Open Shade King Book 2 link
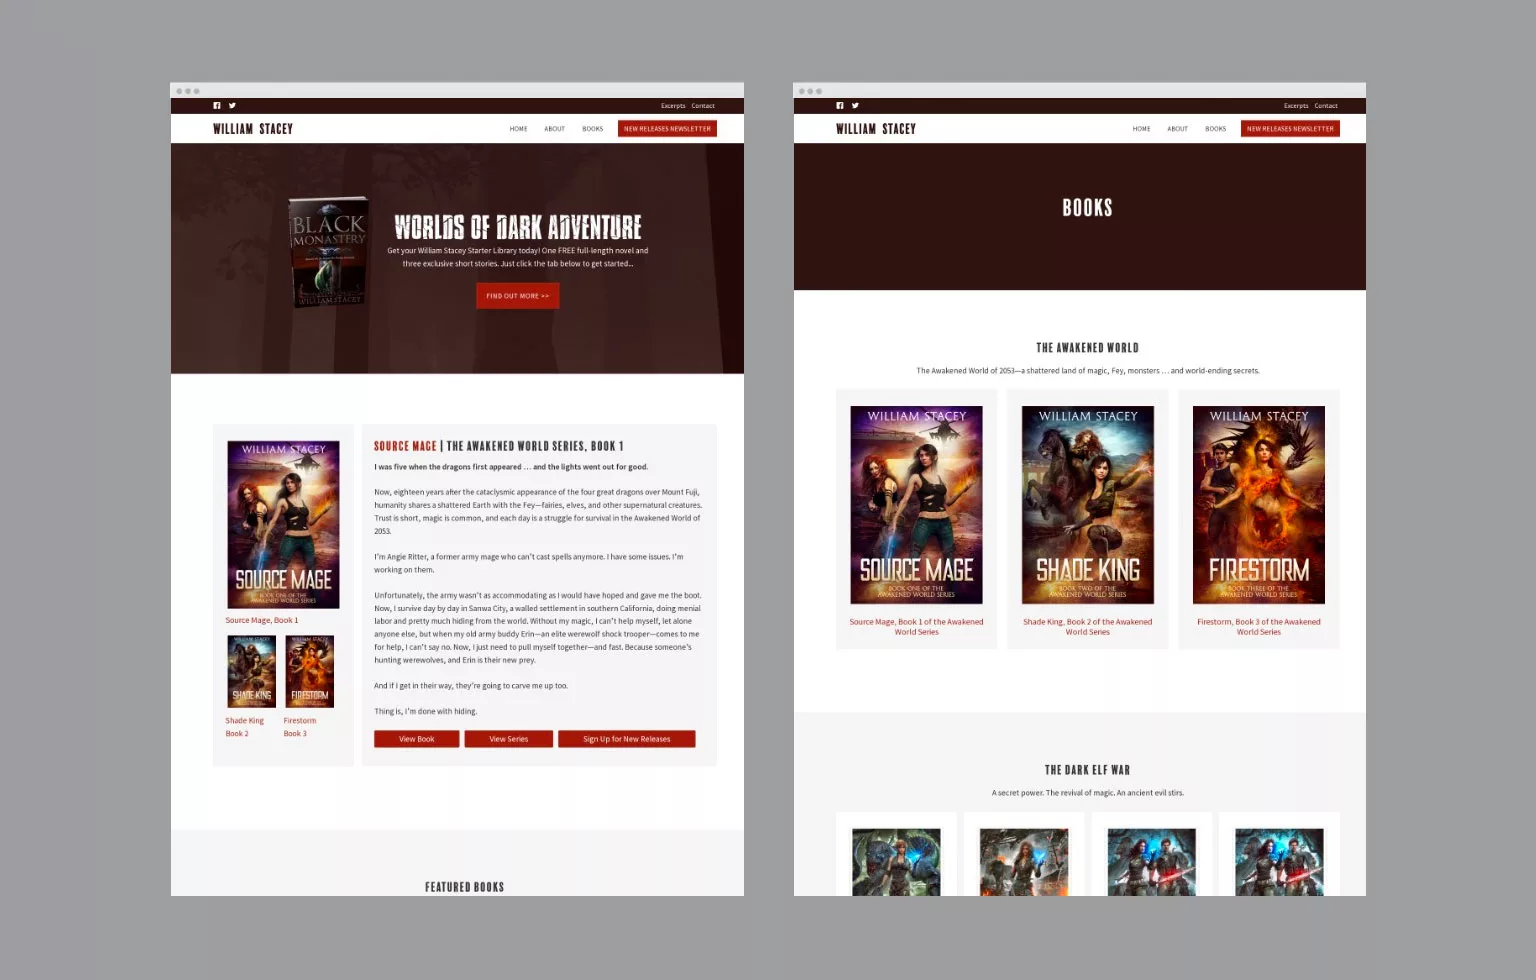Viewport: 1536px width, 980px height. click(x=244, y=727)
